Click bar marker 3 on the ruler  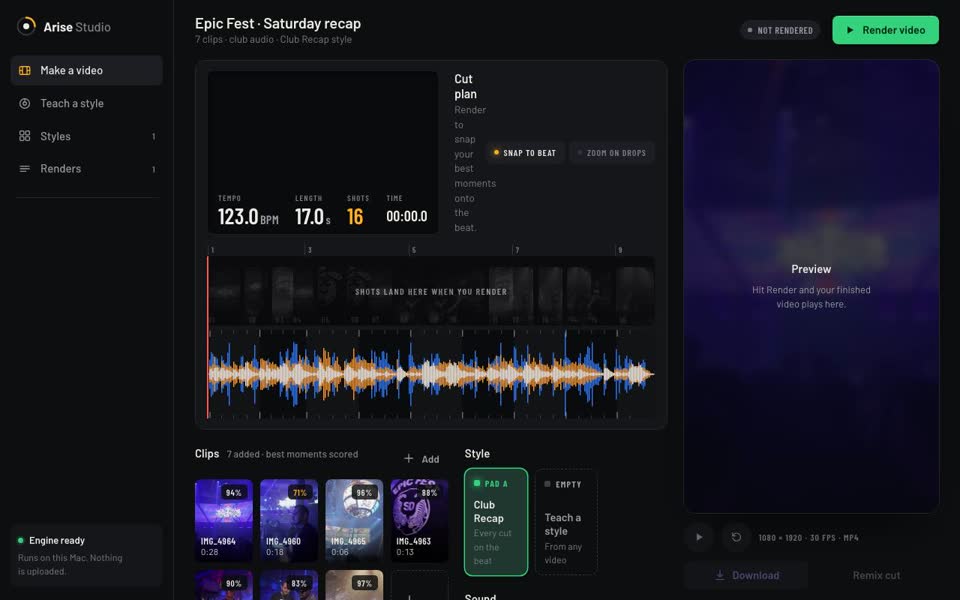[x=309, y=250]
